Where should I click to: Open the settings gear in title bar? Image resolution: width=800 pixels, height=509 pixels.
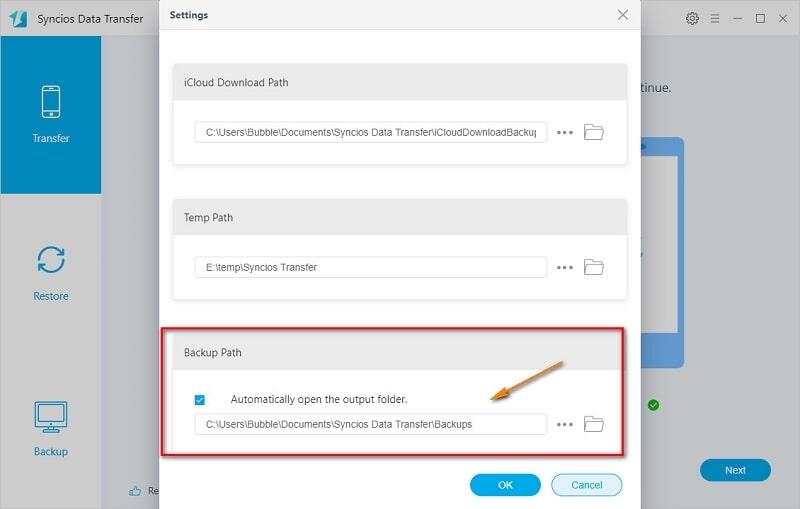pyautogui.click(x=692, y=18)
